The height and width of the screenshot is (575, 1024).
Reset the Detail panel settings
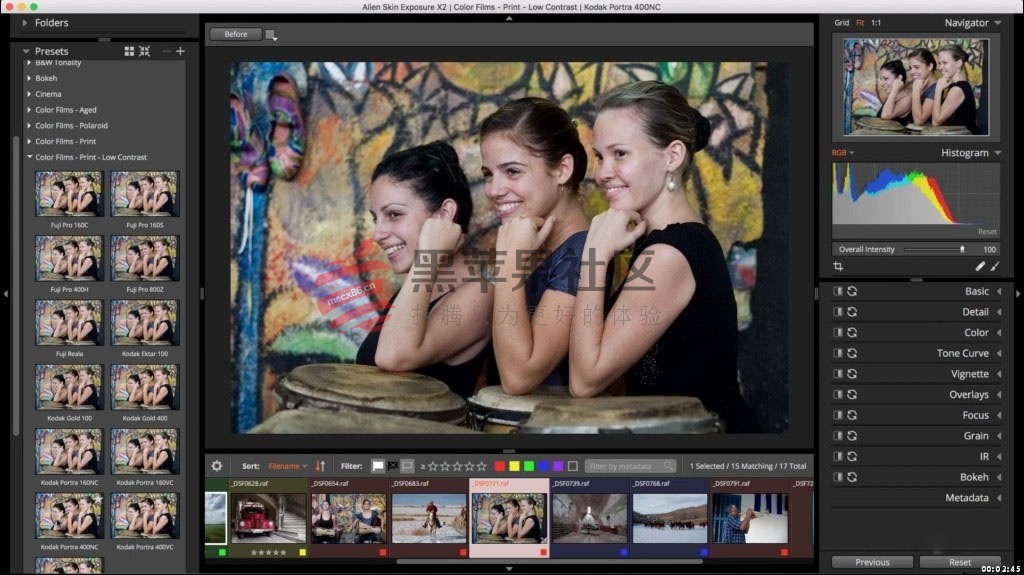(852, 312)
